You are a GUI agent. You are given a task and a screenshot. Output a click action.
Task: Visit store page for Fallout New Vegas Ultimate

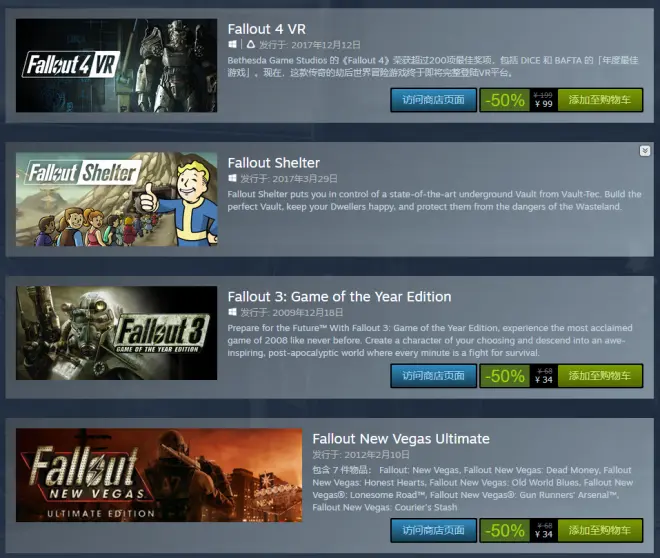click(434, 530)
